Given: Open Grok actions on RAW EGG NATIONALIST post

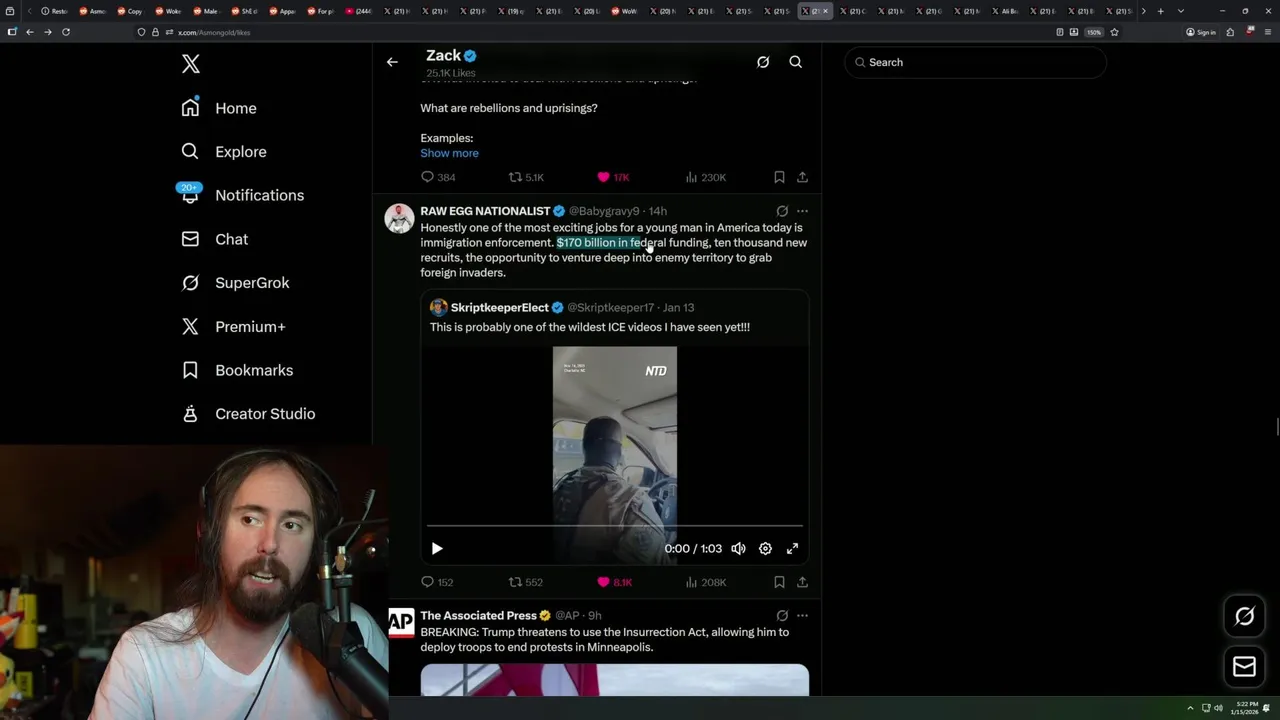Looking at the screenshot, I should point(782,211).
